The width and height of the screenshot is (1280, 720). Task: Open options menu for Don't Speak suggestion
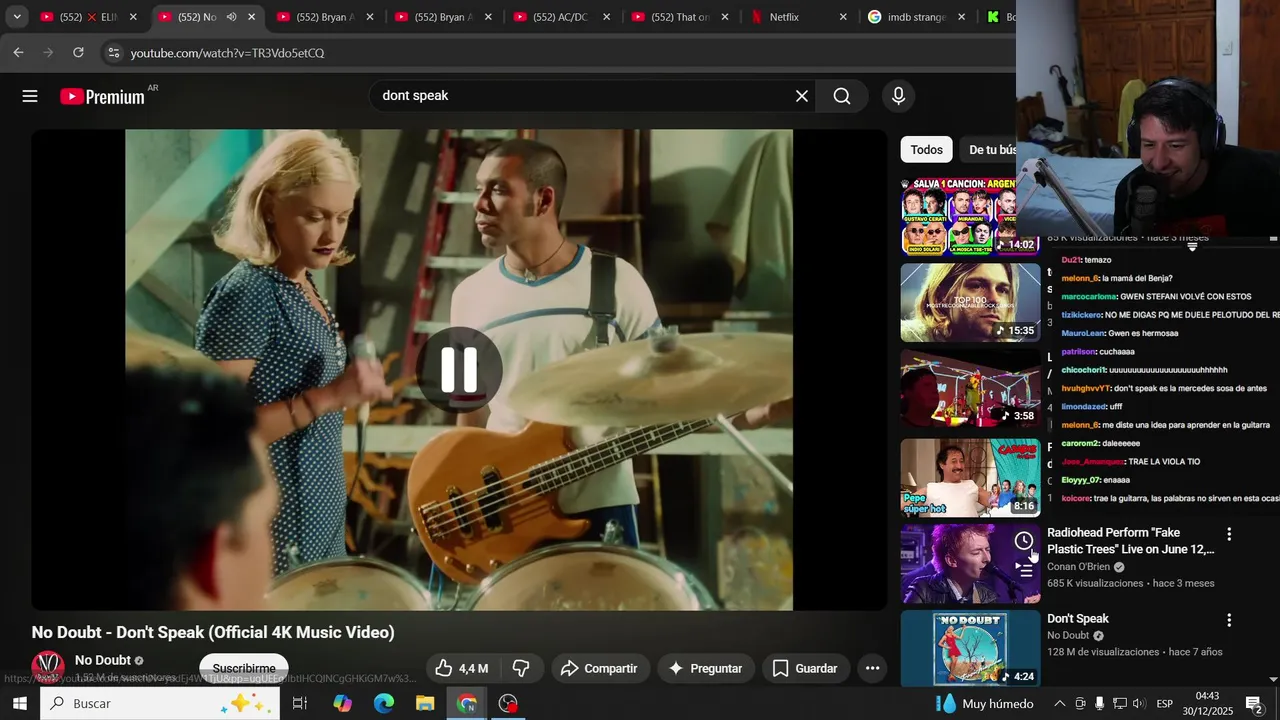point(1229,620)
